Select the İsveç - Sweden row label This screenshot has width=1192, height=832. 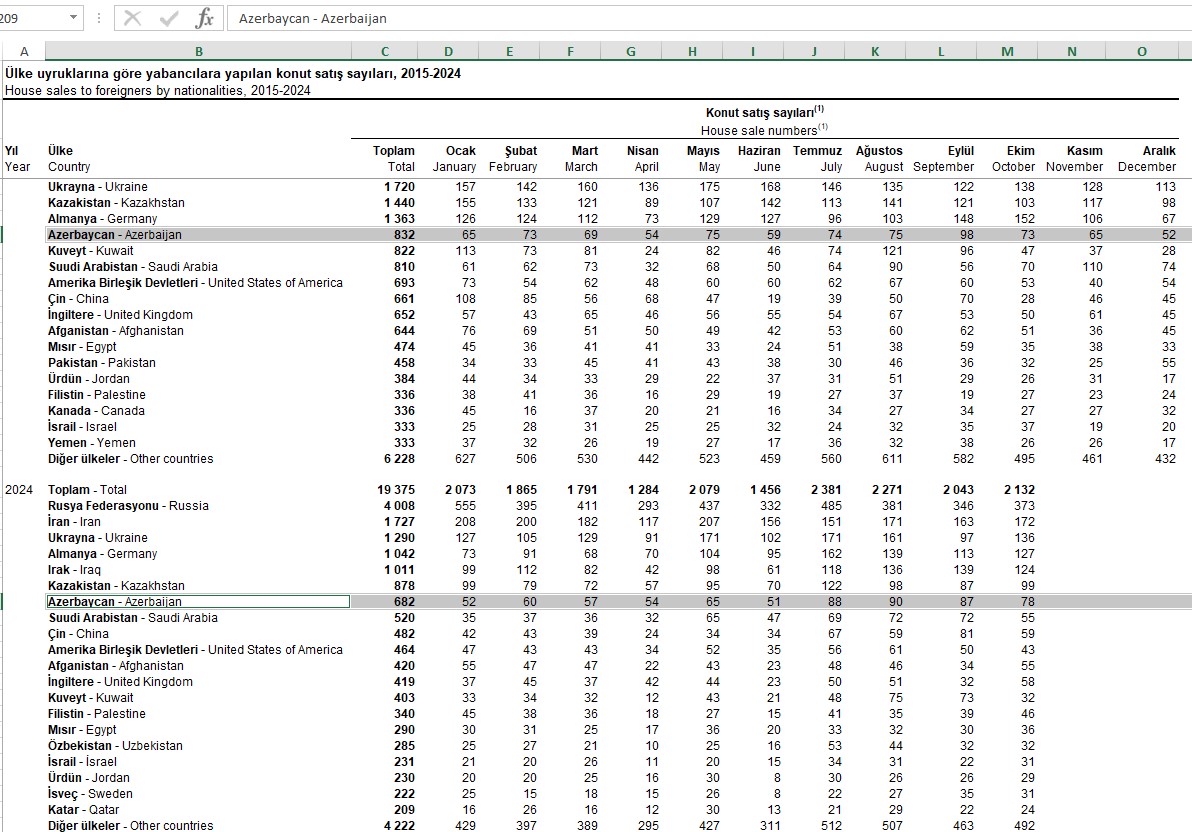pyautogui.click(x=90, y=794)
